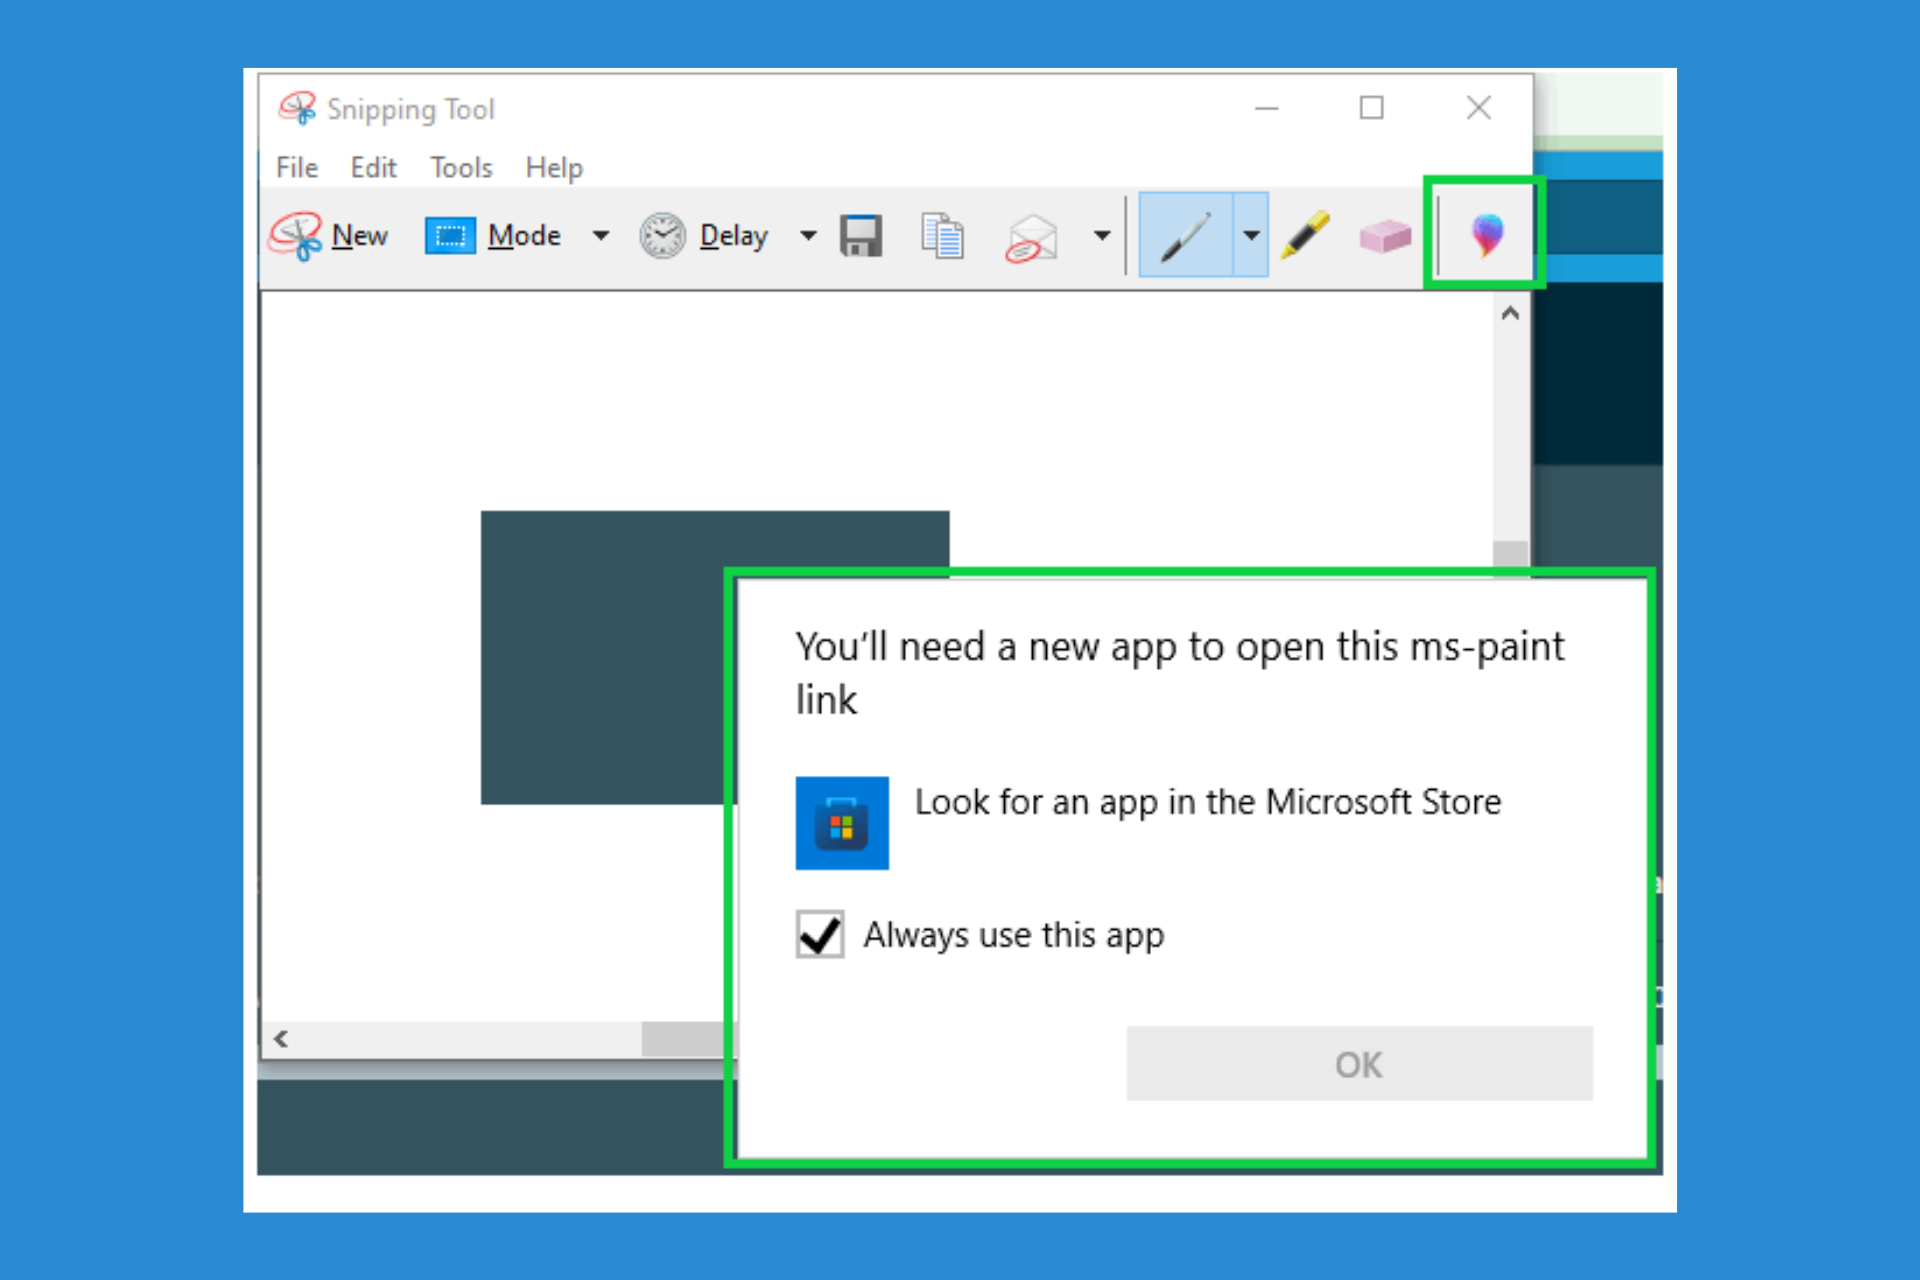1920x1280 pixels.
Task: Uncheck Always use this app
Action: click(x=820, y=934)
